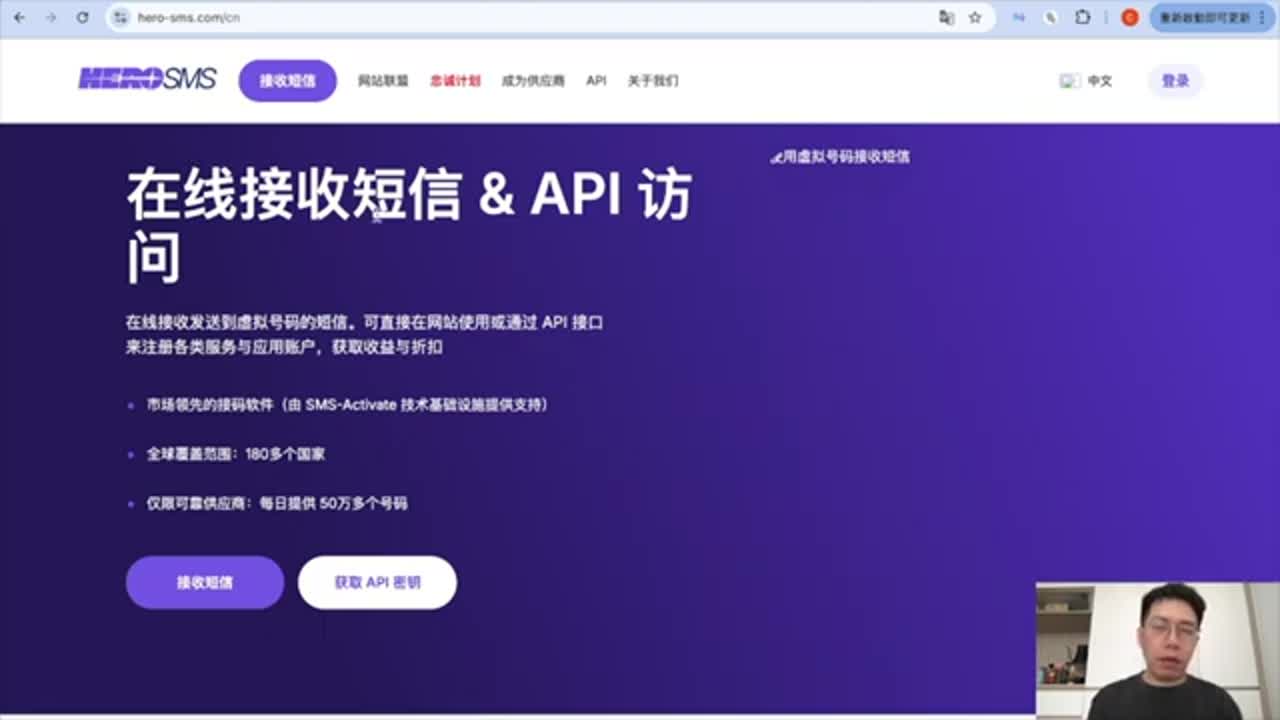Open the 网站联盟 menu item
This screenshot has width=1280, height=720.
click(x=383, y=81)
